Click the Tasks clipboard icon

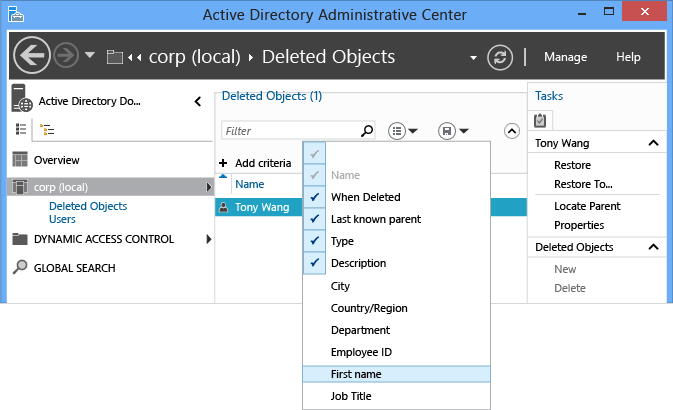click(x=540, y=120)
